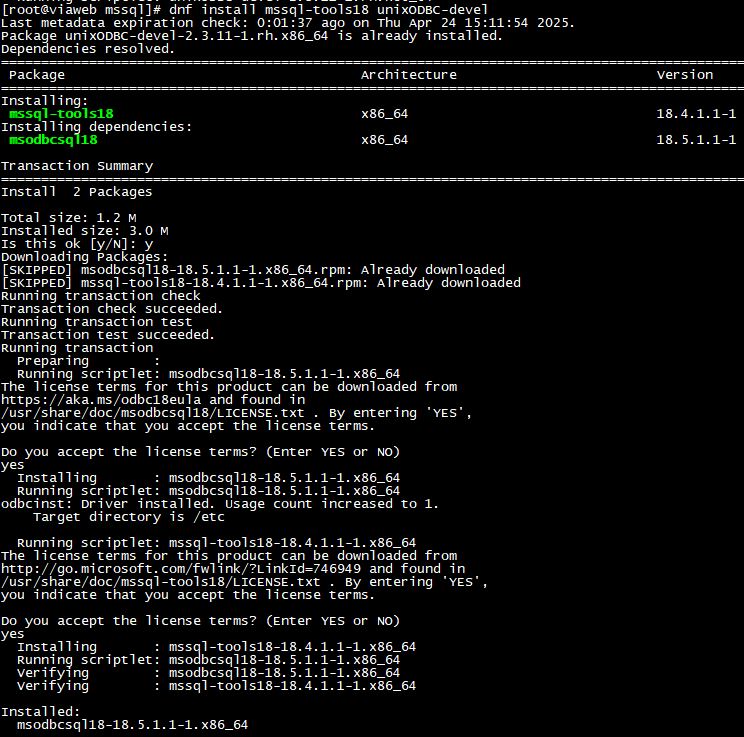Click the 'Installed:' heading
Screen dimensions: 744x737
click(40, 712)
